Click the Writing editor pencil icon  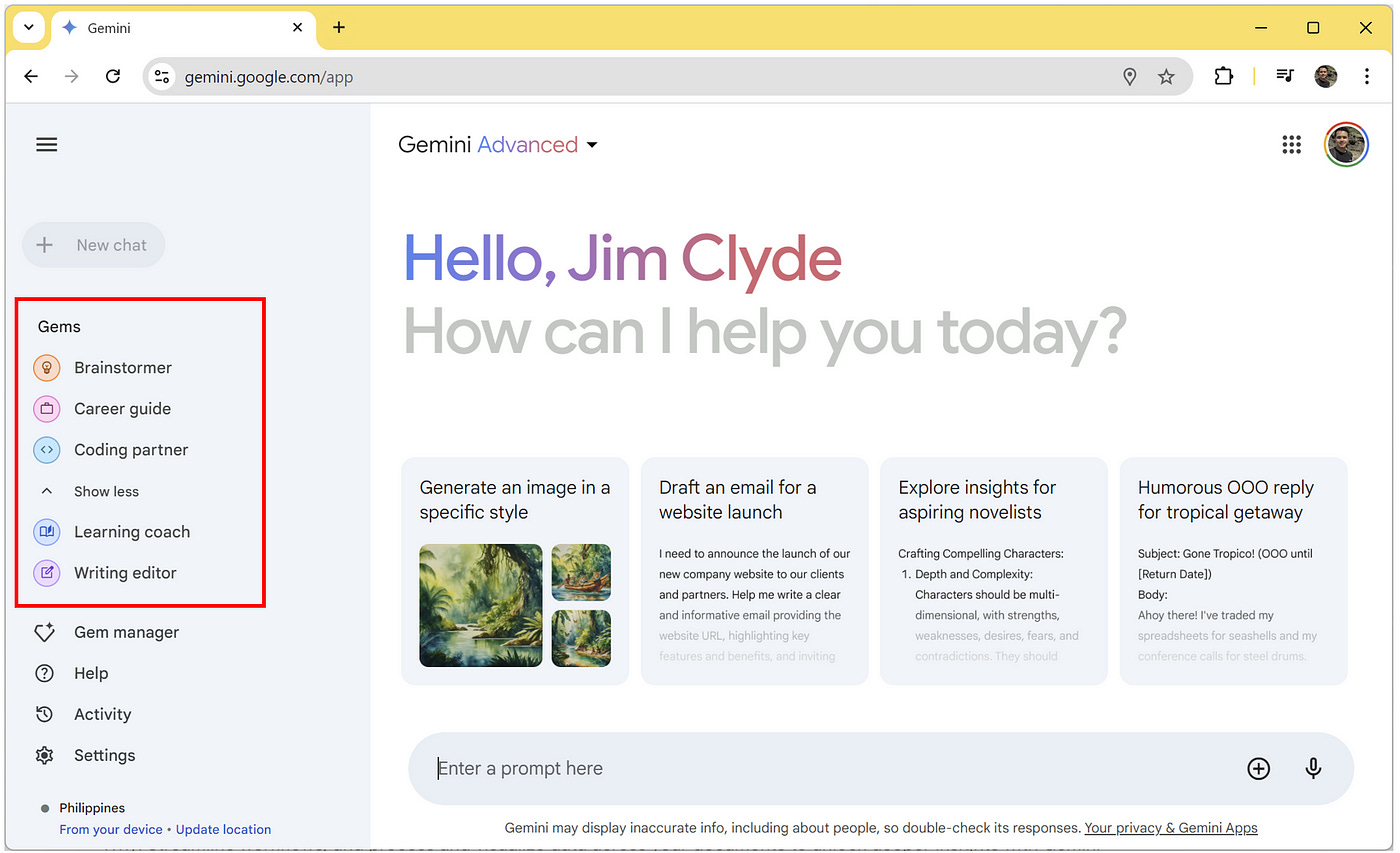click(47, 573)
